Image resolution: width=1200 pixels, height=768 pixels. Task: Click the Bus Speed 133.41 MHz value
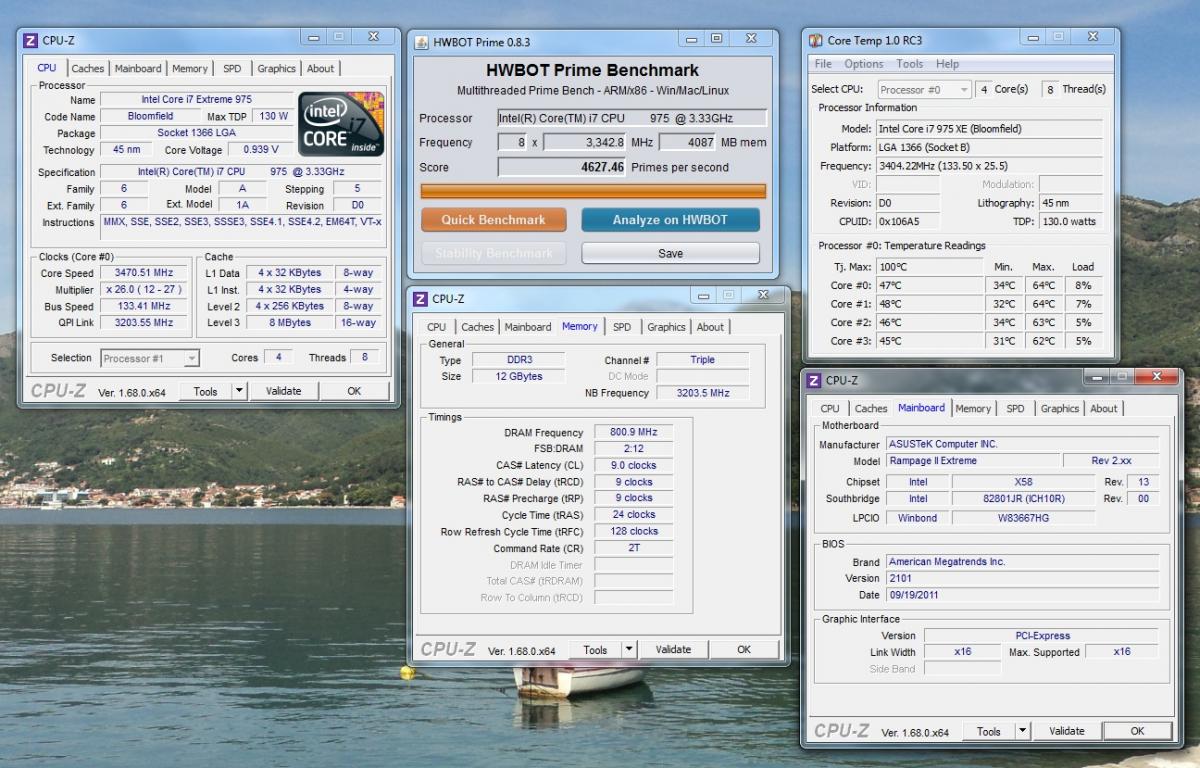(x=143, y=306)
